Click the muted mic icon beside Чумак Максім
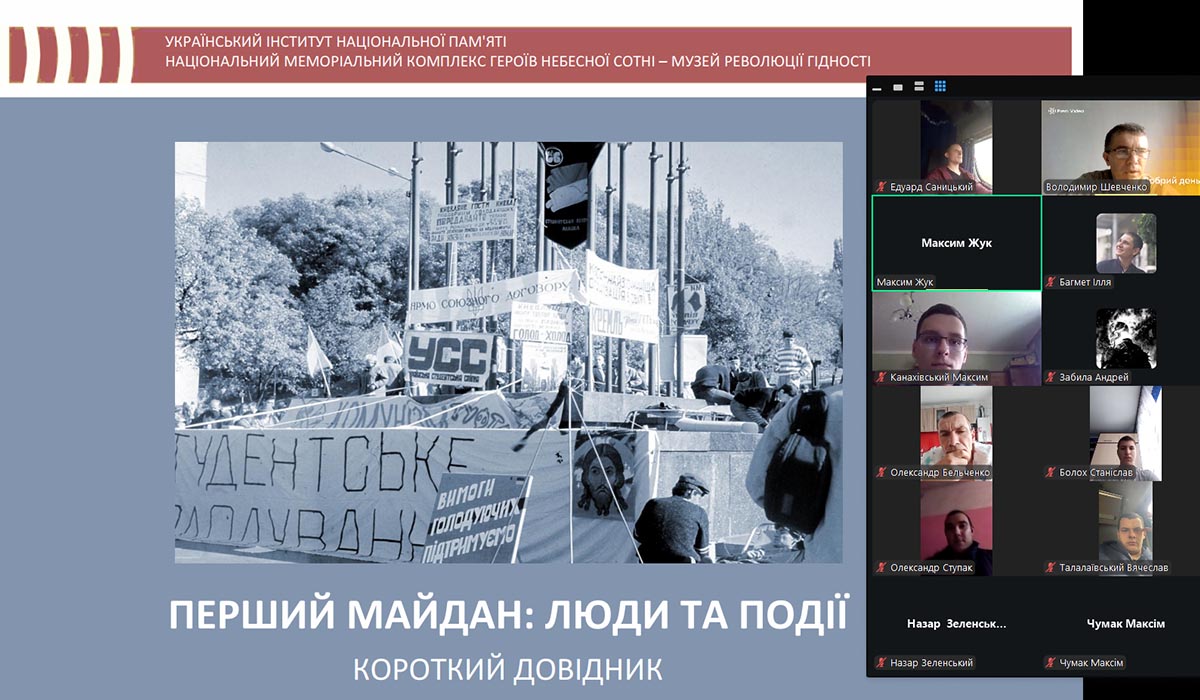 (x=1051, y=663)
